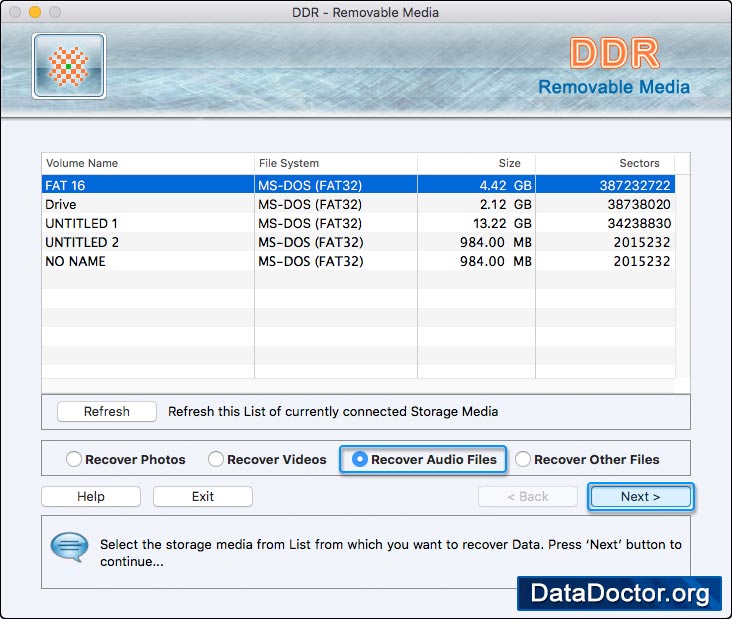Image resolution: width=732 pixels, height=619 pixels.
Task: Click the file system cell for Drive
Action: coord(336,204)
